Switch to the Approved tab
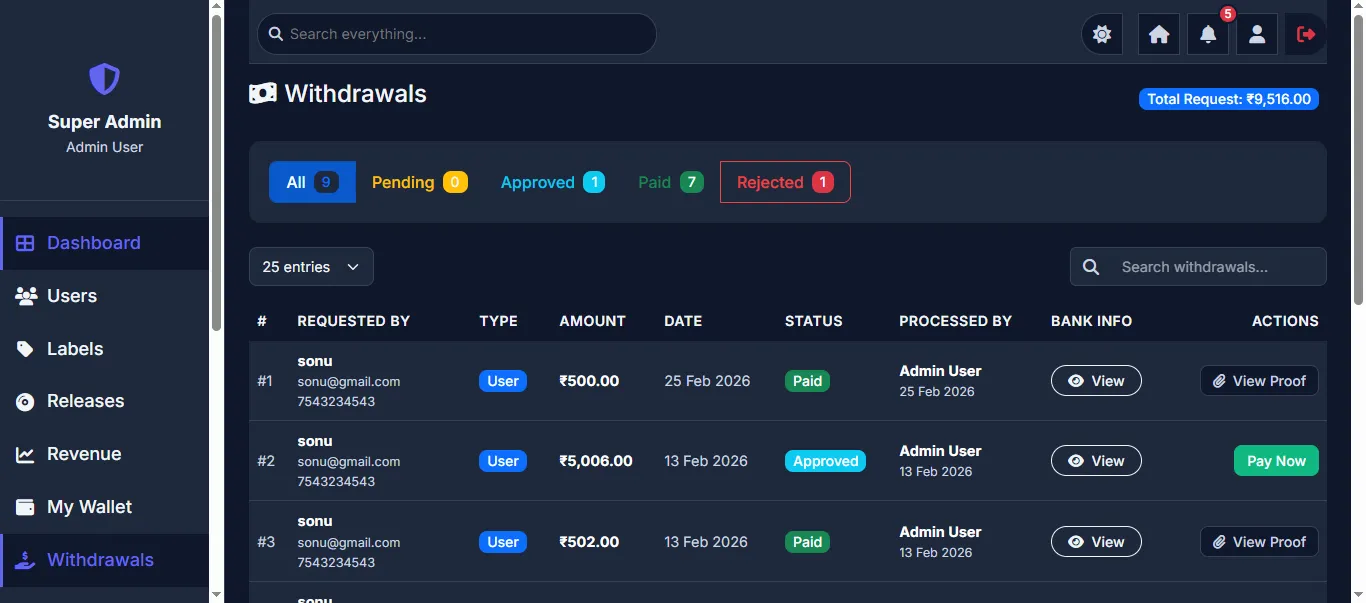Image resolution: width=1366 pixels, height=603 pixels. click(x=552, y=182)
